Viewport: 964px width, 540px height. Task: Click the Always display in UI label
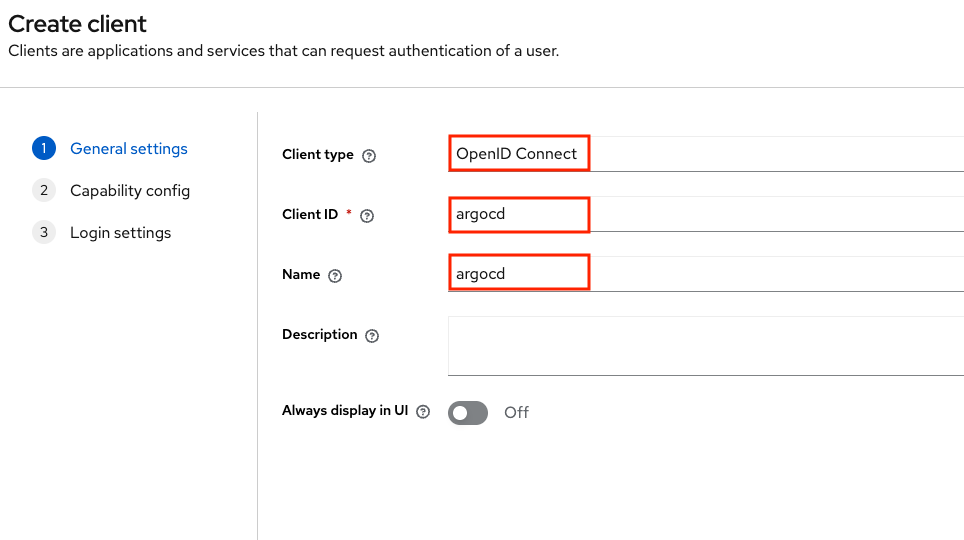(345, 410)
